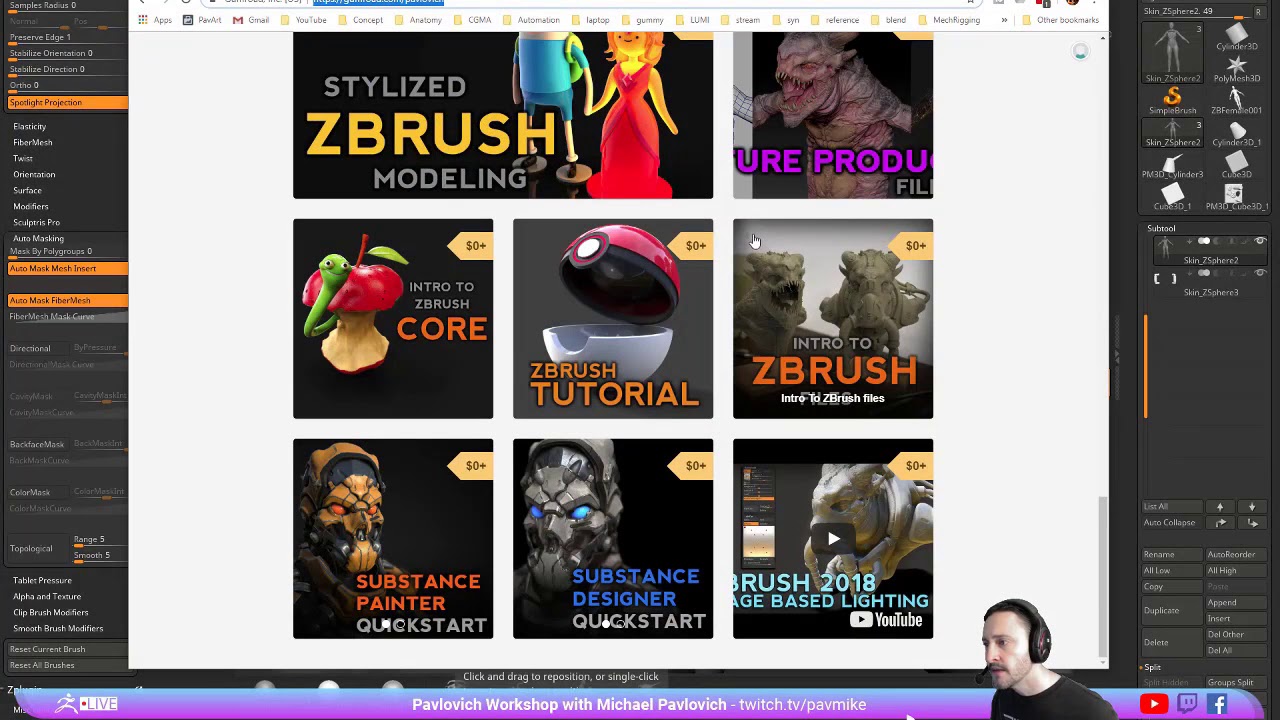Adjust the Topological Range slider

click(100, 539)
